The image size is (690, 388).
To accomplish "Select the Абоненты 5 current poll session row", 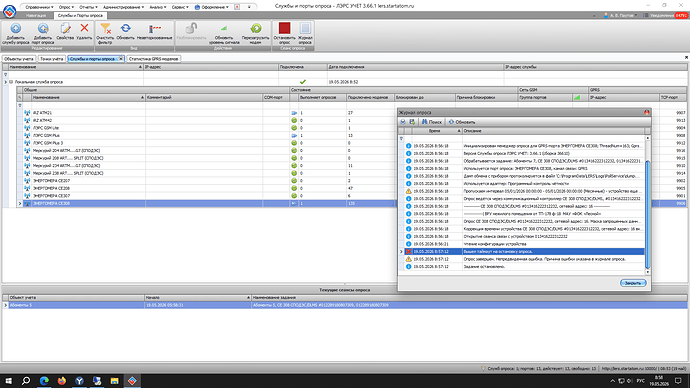I will pyautogui.click(x=345, y=305).
